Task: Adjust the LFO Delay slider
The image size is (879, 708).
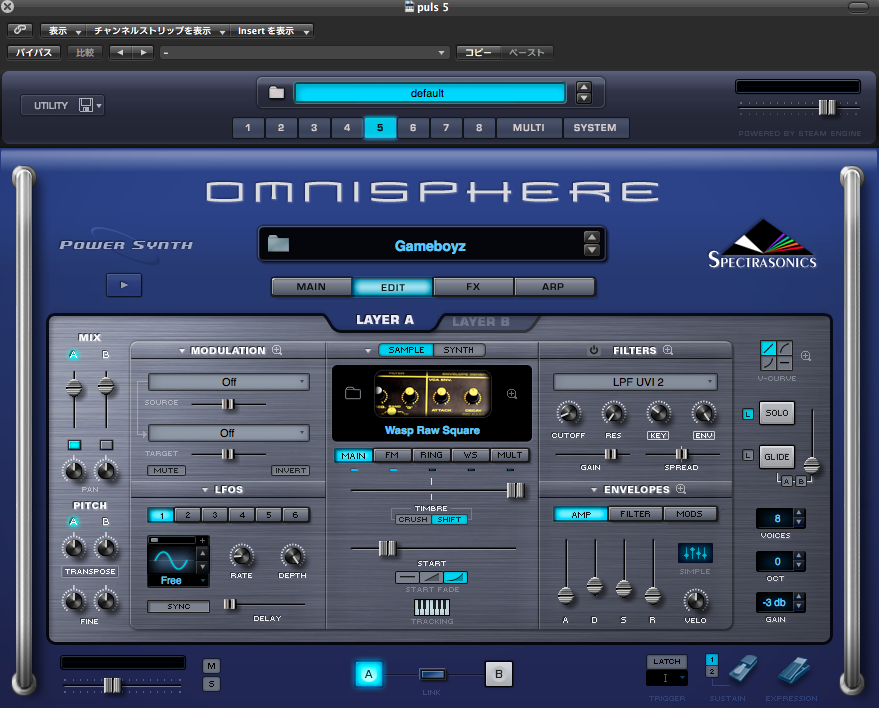Action: 230,604
